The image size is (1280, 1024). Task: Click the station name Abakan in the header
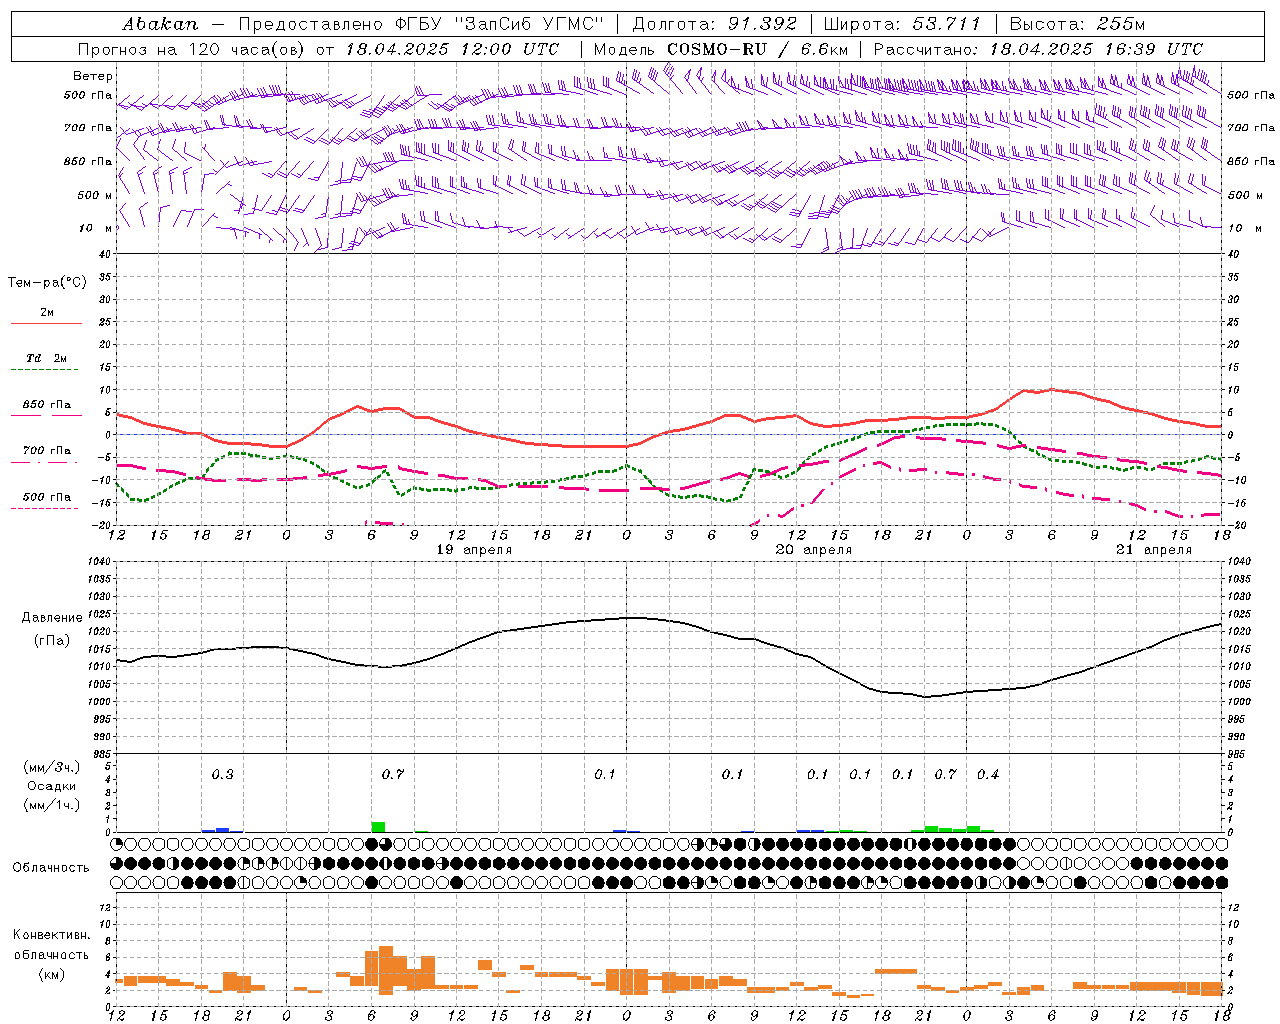coord(160,23)
